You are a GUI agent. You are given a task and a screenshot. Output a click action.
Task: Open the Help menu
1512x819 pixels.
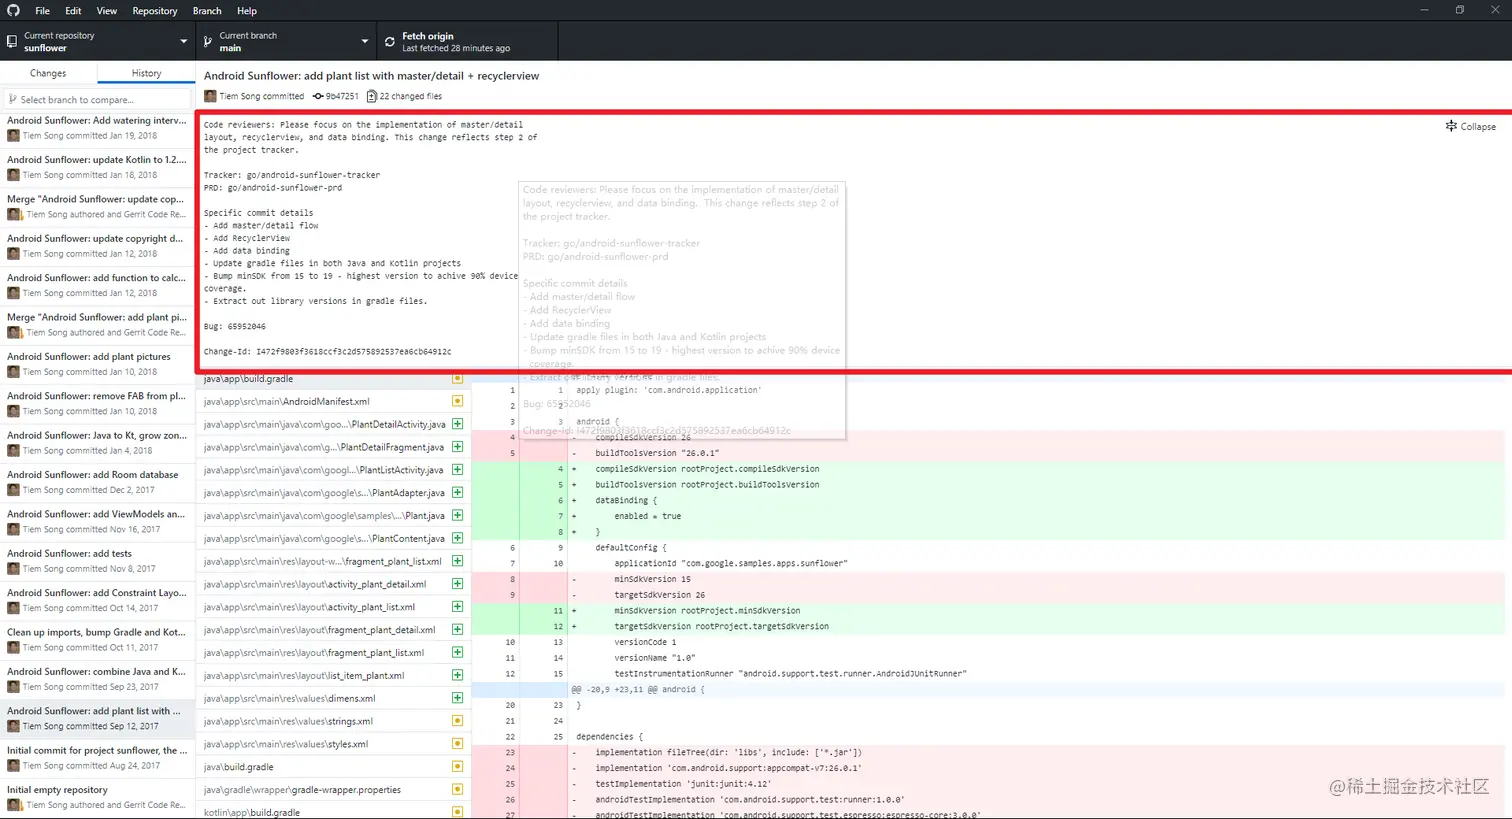(x=247, y=11)
